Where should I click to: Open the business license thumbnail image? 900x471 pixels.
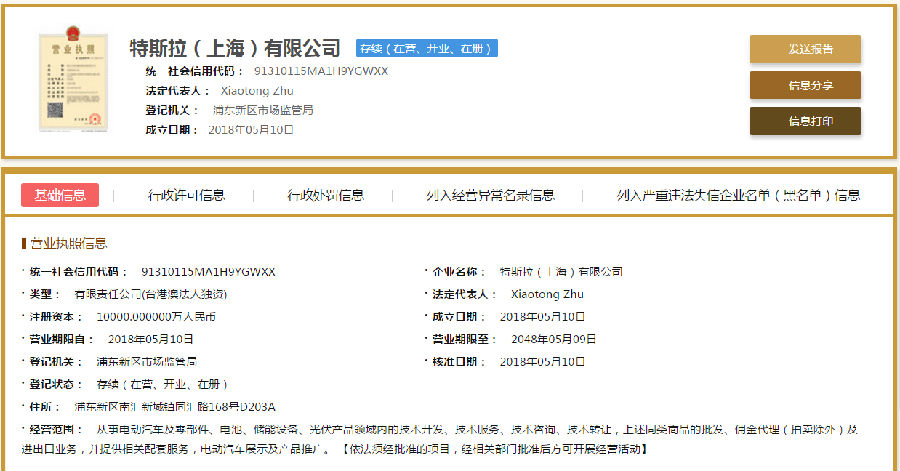(73, 79)
